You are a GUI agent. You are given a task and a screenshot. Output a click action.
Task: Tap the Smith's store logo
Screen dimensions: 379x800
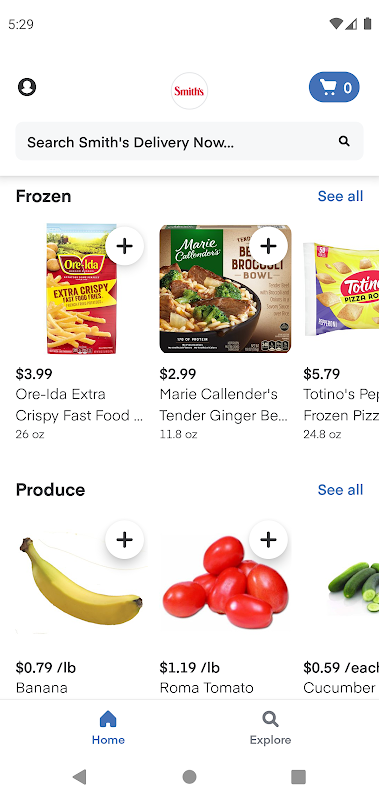pos(189,91)
